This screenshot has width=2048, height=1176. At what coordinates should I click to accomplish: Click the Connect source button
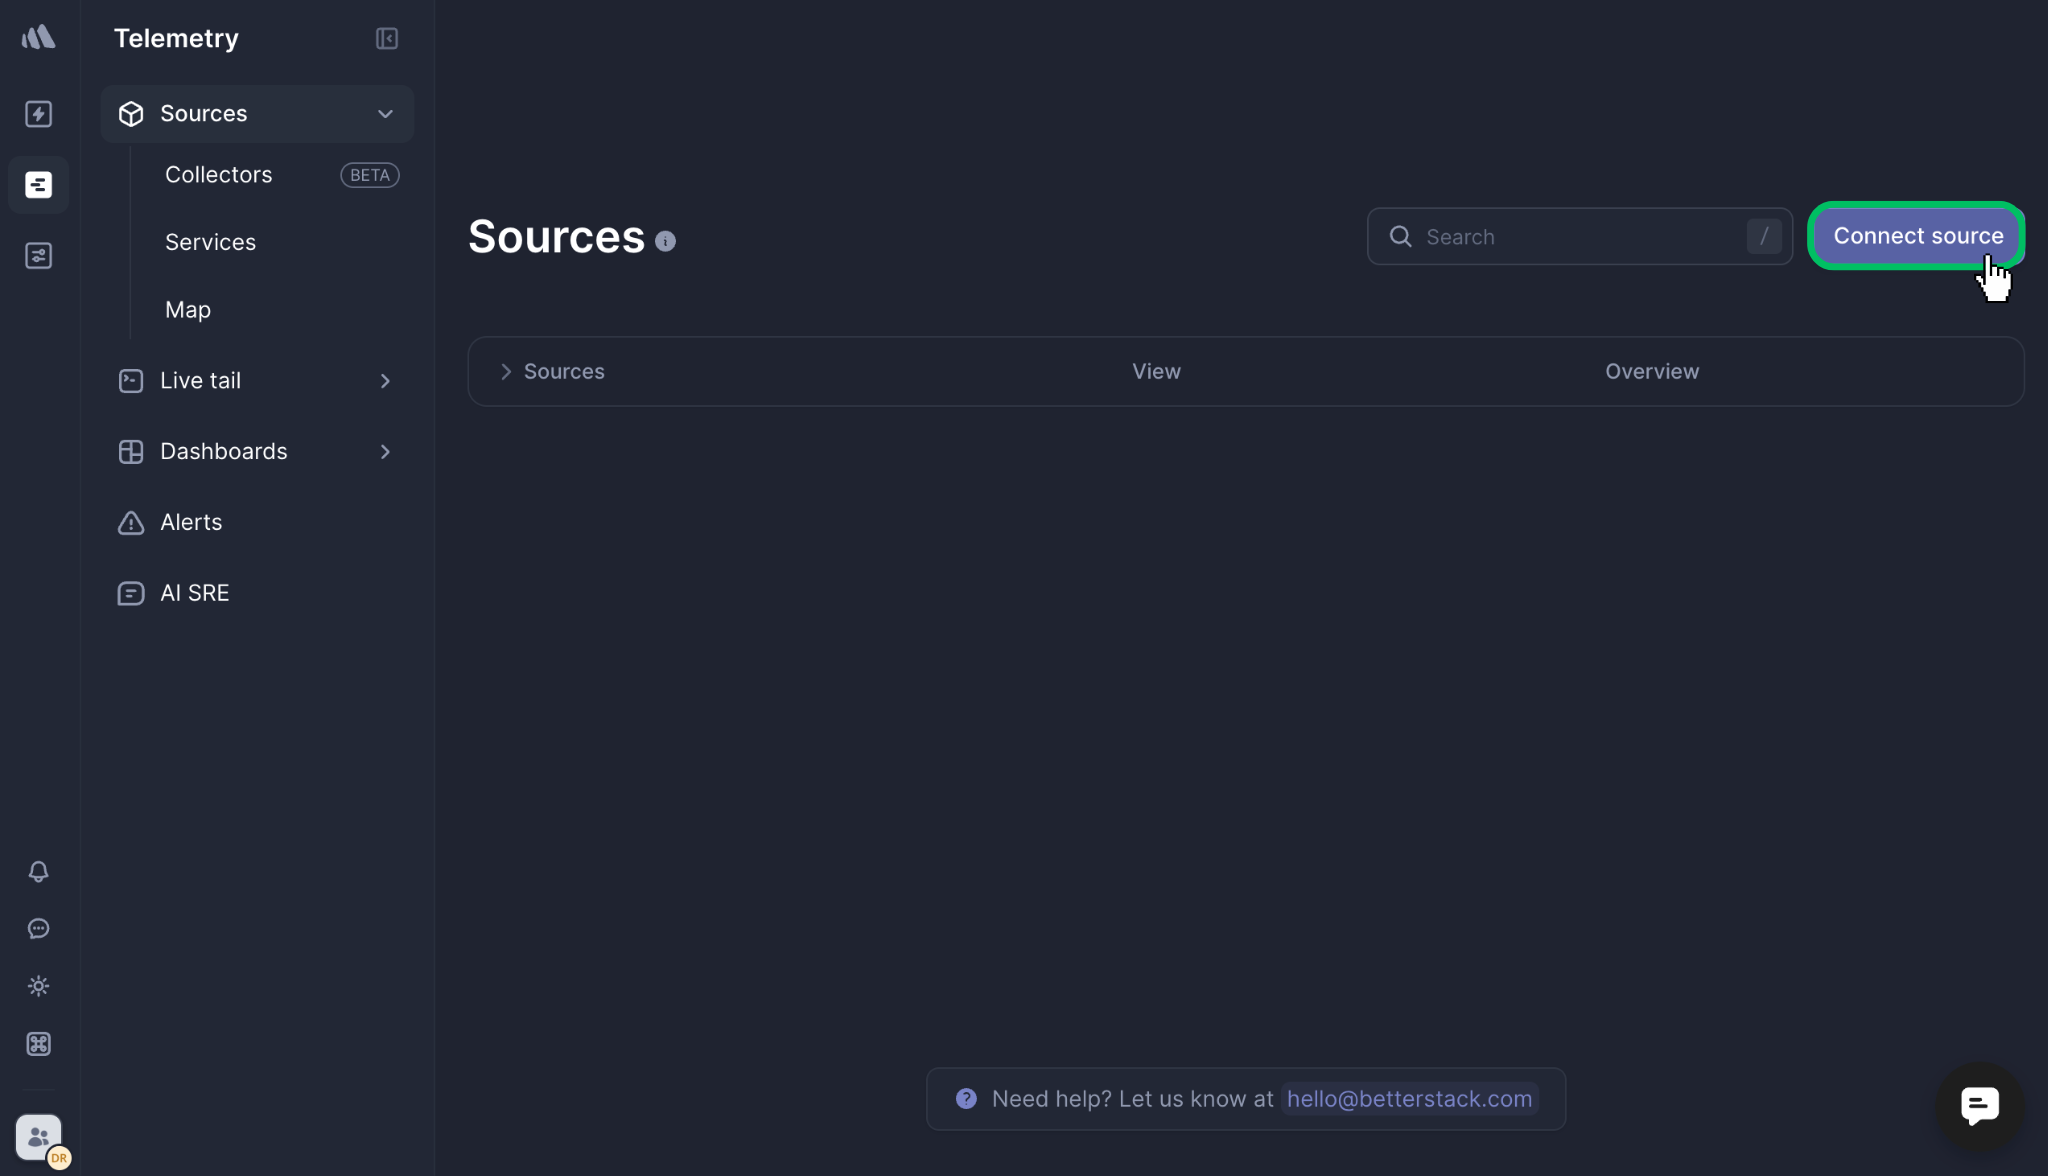(1915, 236)
